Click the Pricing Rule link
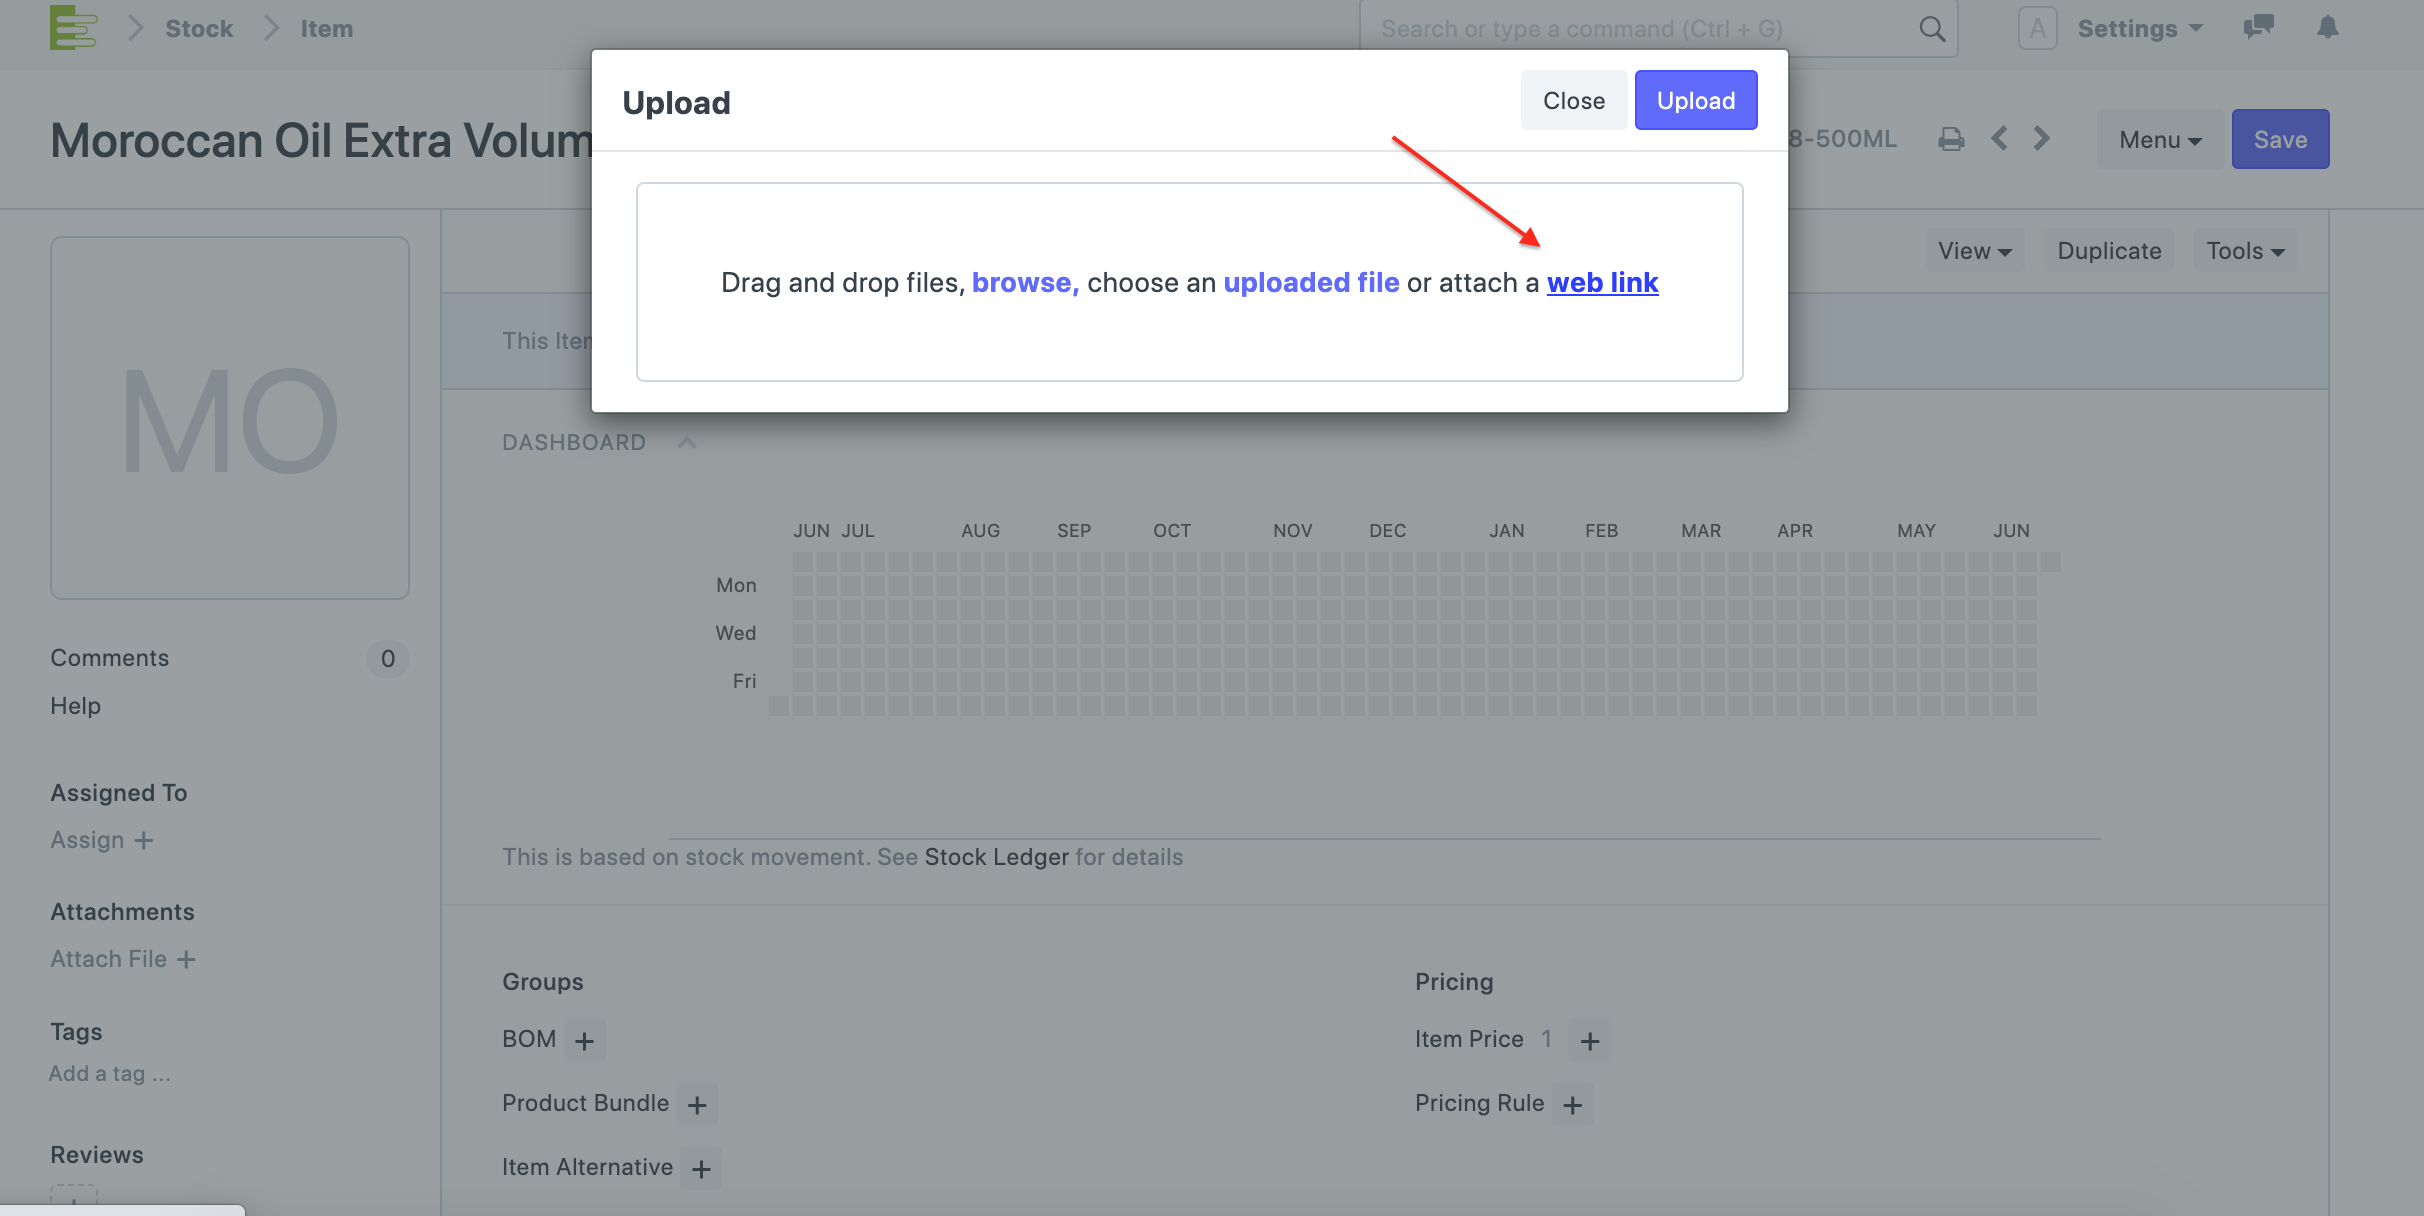Screen dimensions: 2424x1216 point(1479,1104)
